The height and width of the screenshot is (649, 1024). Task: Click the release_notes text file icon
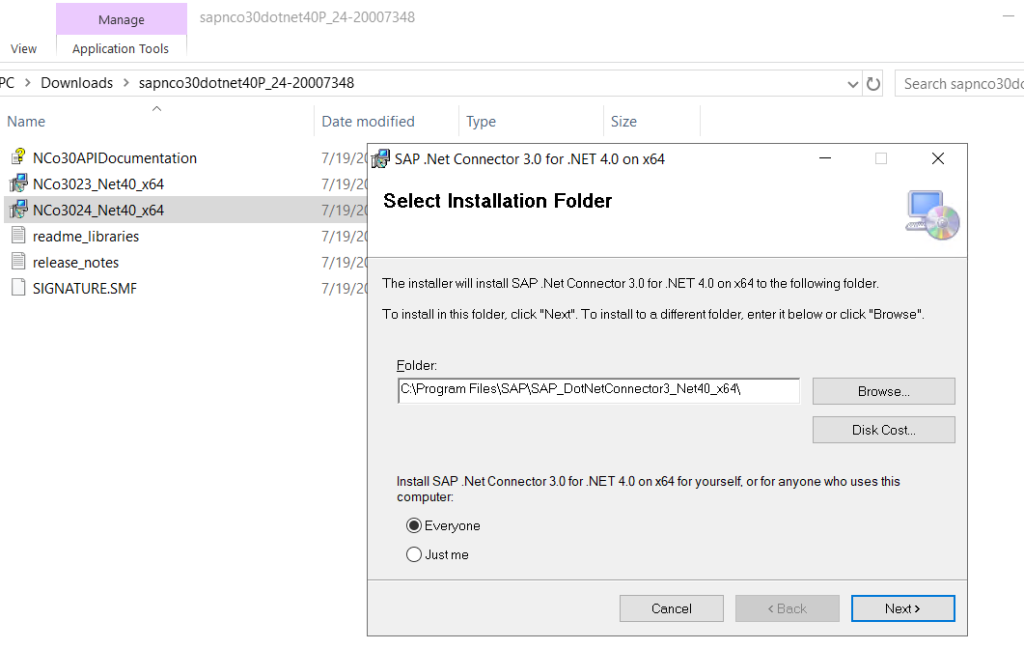[x=18, y=261]
